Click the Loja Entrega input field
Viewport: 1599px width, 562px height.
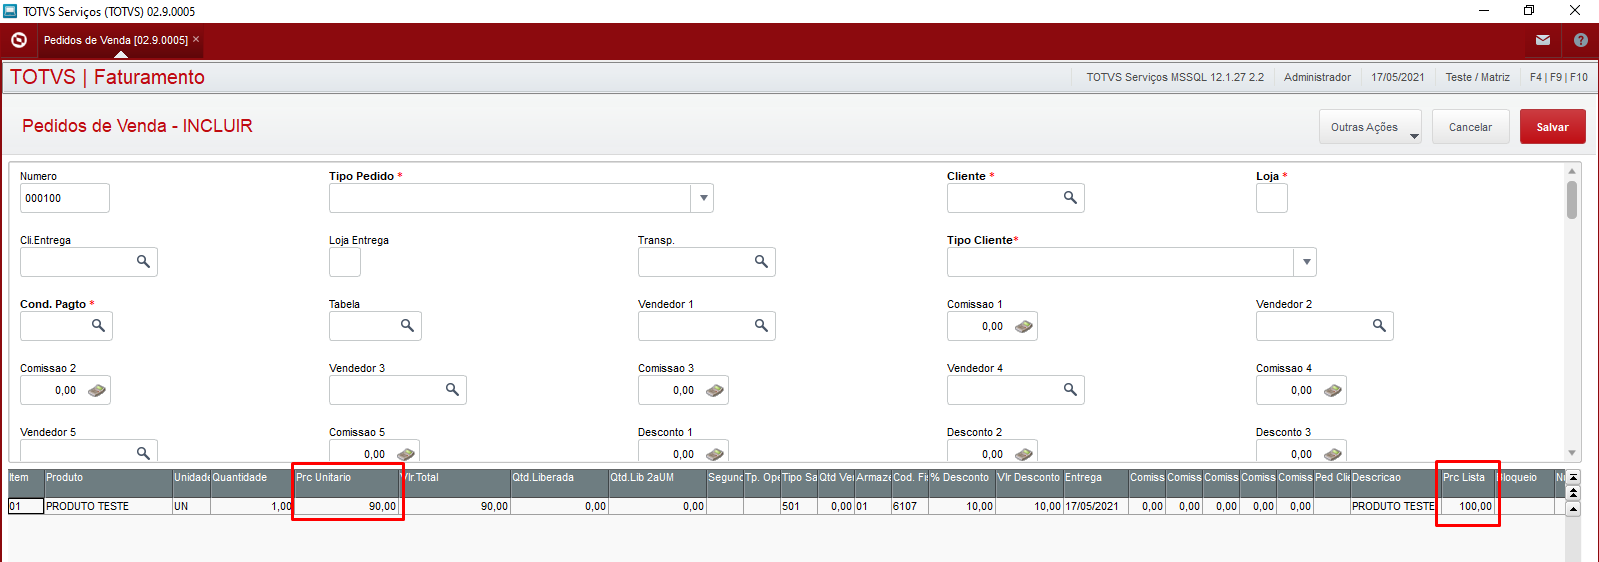point(345,262)
